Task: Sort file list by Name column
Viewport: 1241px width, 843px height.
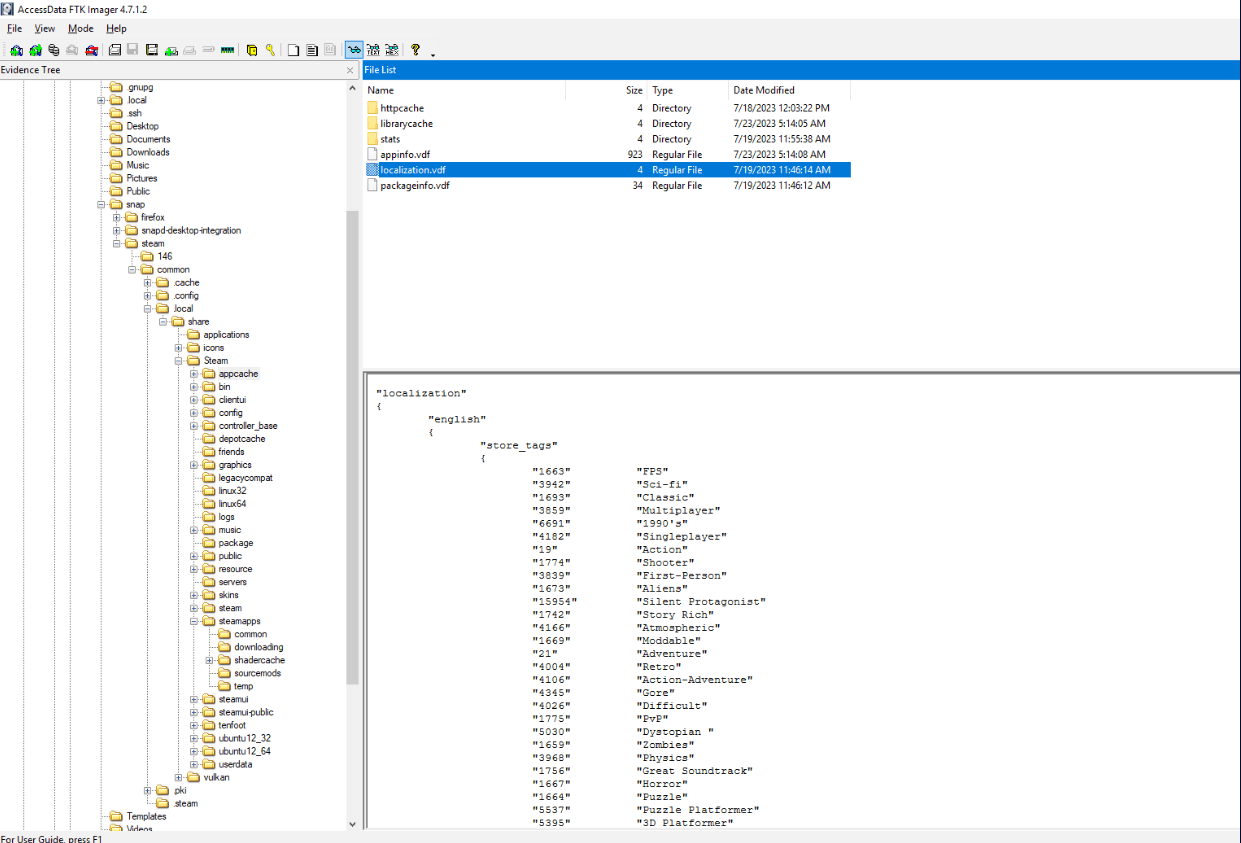Action: 463,90
